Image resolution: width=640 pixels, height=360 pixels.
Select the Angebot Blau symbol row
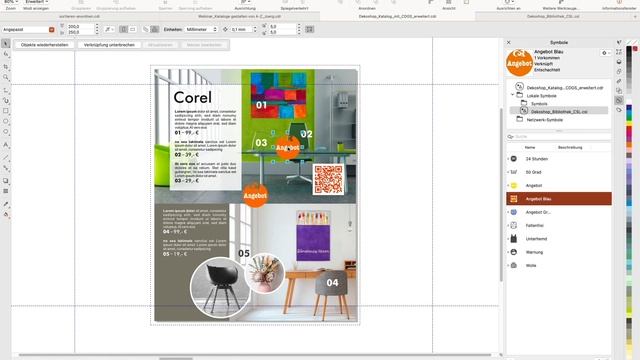pos(559,199)
